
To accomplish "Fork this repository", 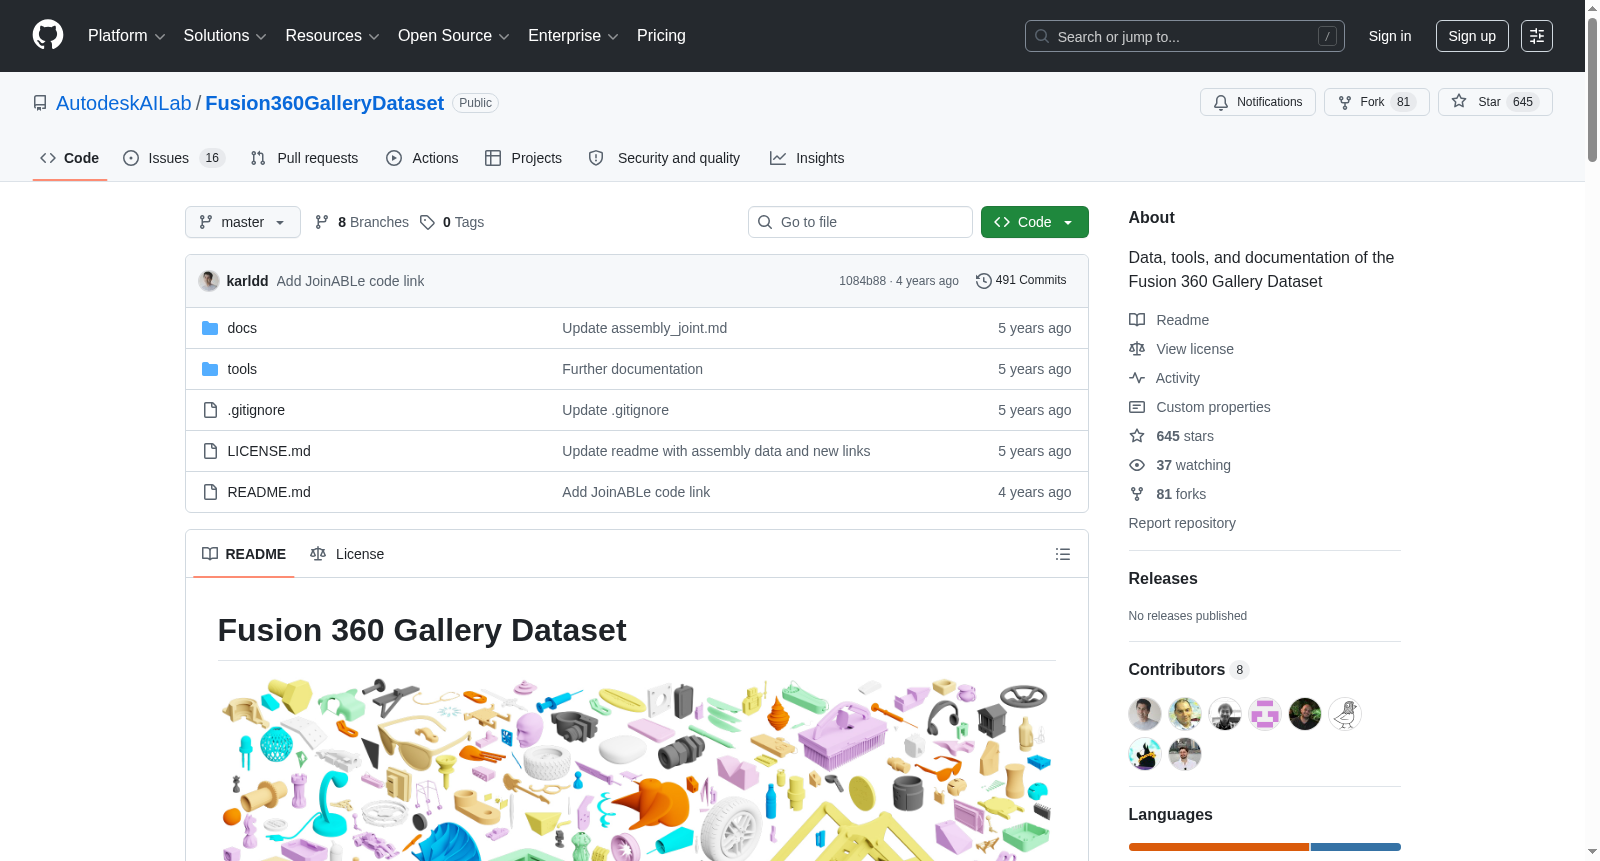I will point(1377,102).
